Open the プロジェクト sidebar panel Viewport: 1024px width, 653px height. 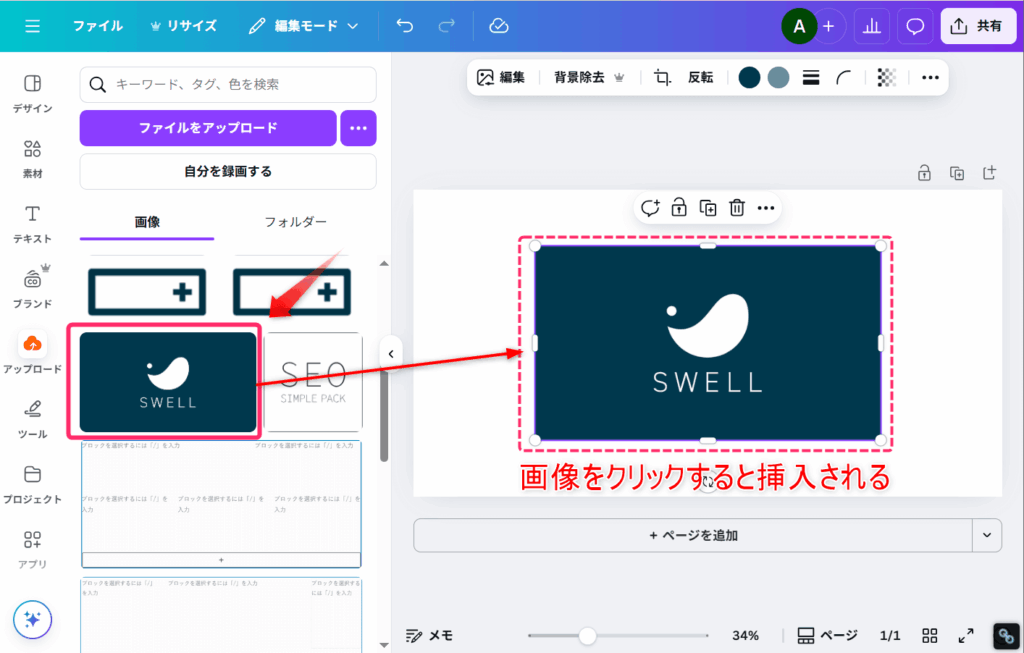[x=32, y=485]
